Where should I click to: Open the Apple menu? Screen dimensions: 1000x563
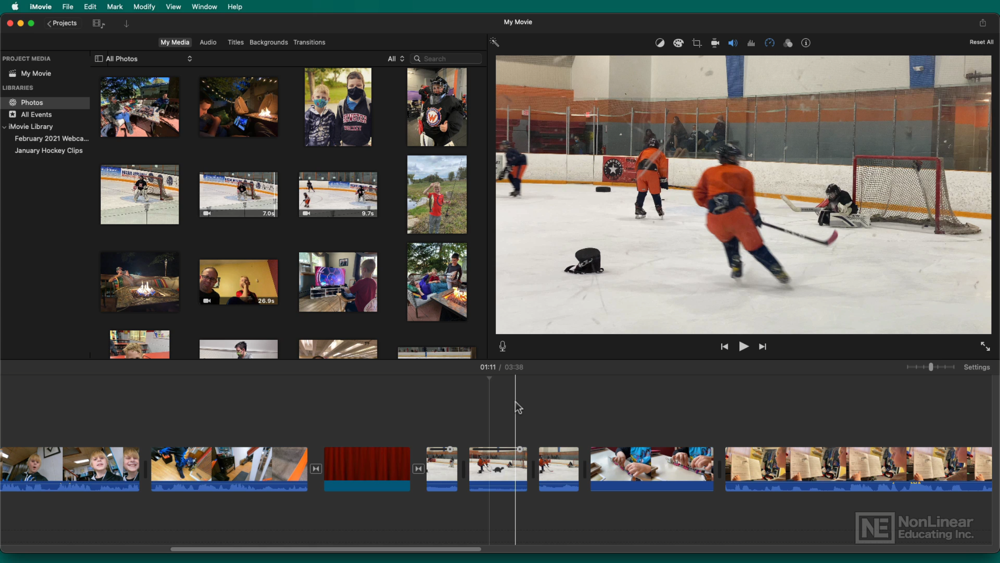[x=15, y=6]
